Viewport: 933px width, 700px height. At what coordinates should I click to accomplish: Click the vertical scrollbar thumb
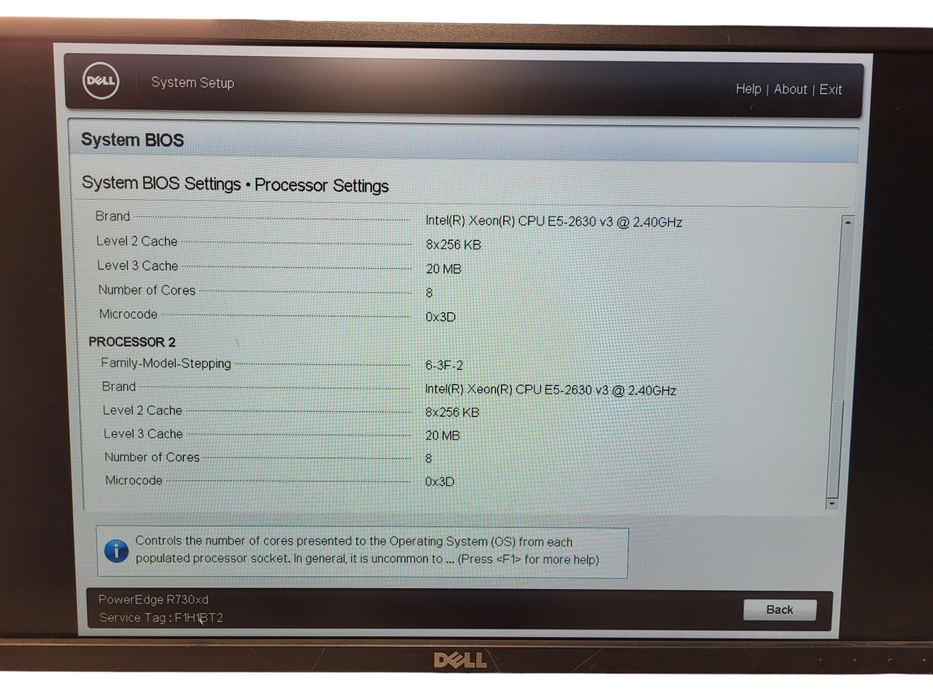point(835,449)
